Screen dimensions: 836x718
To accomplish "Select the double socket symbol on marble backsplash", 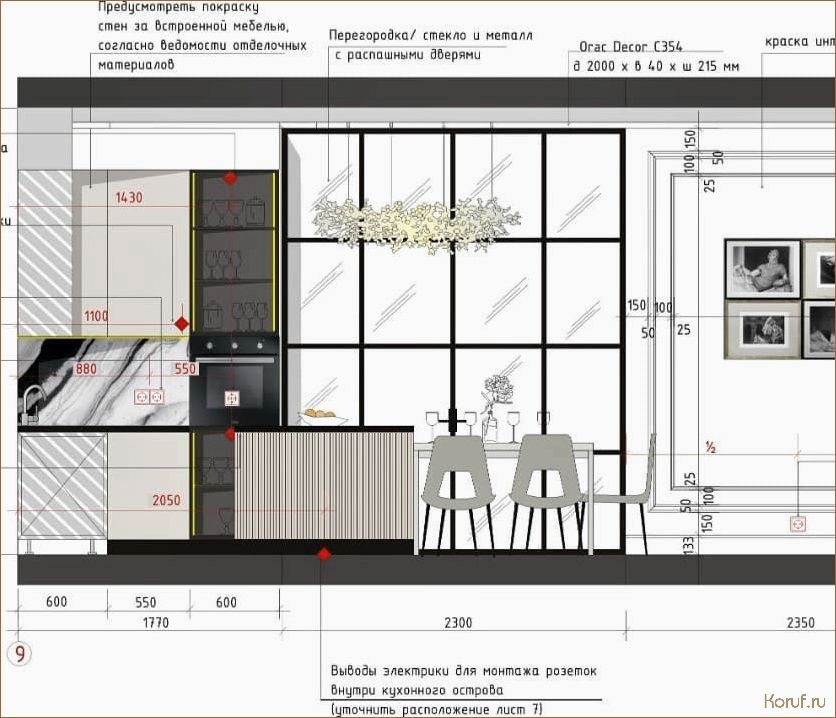I will [x=148, y=397].
